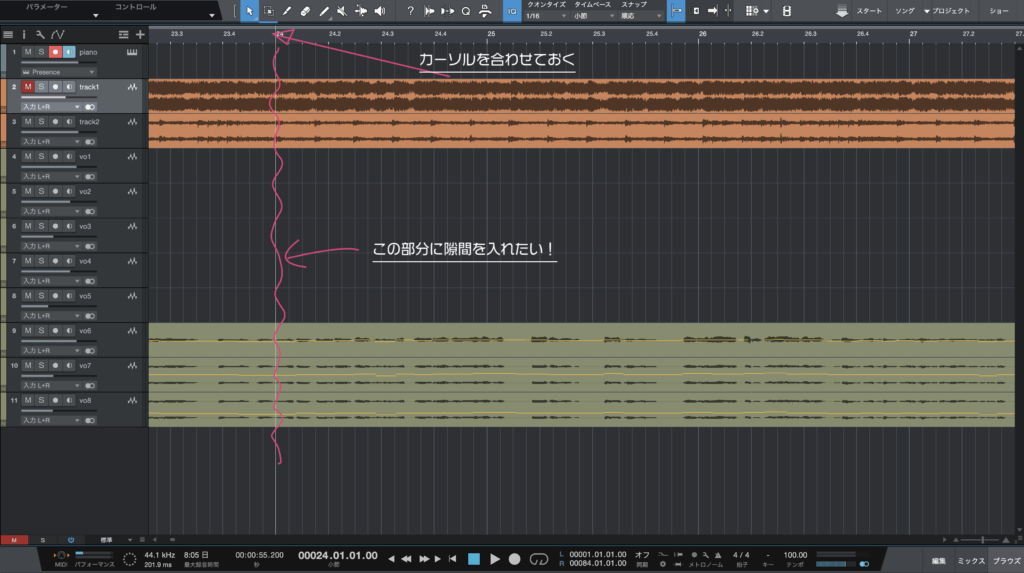Open the ブラウズ (Browse) panel

(x=1005, y=562)
